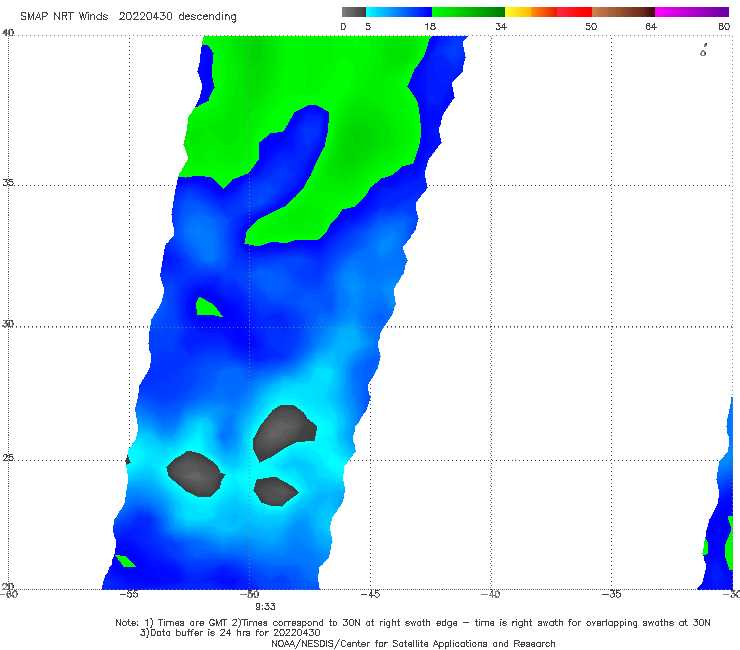740x650 pixels.
Task: Click the 'Data buffer is 24 hrs' note line
Action: pyautogui.click(x=230, y=633)
